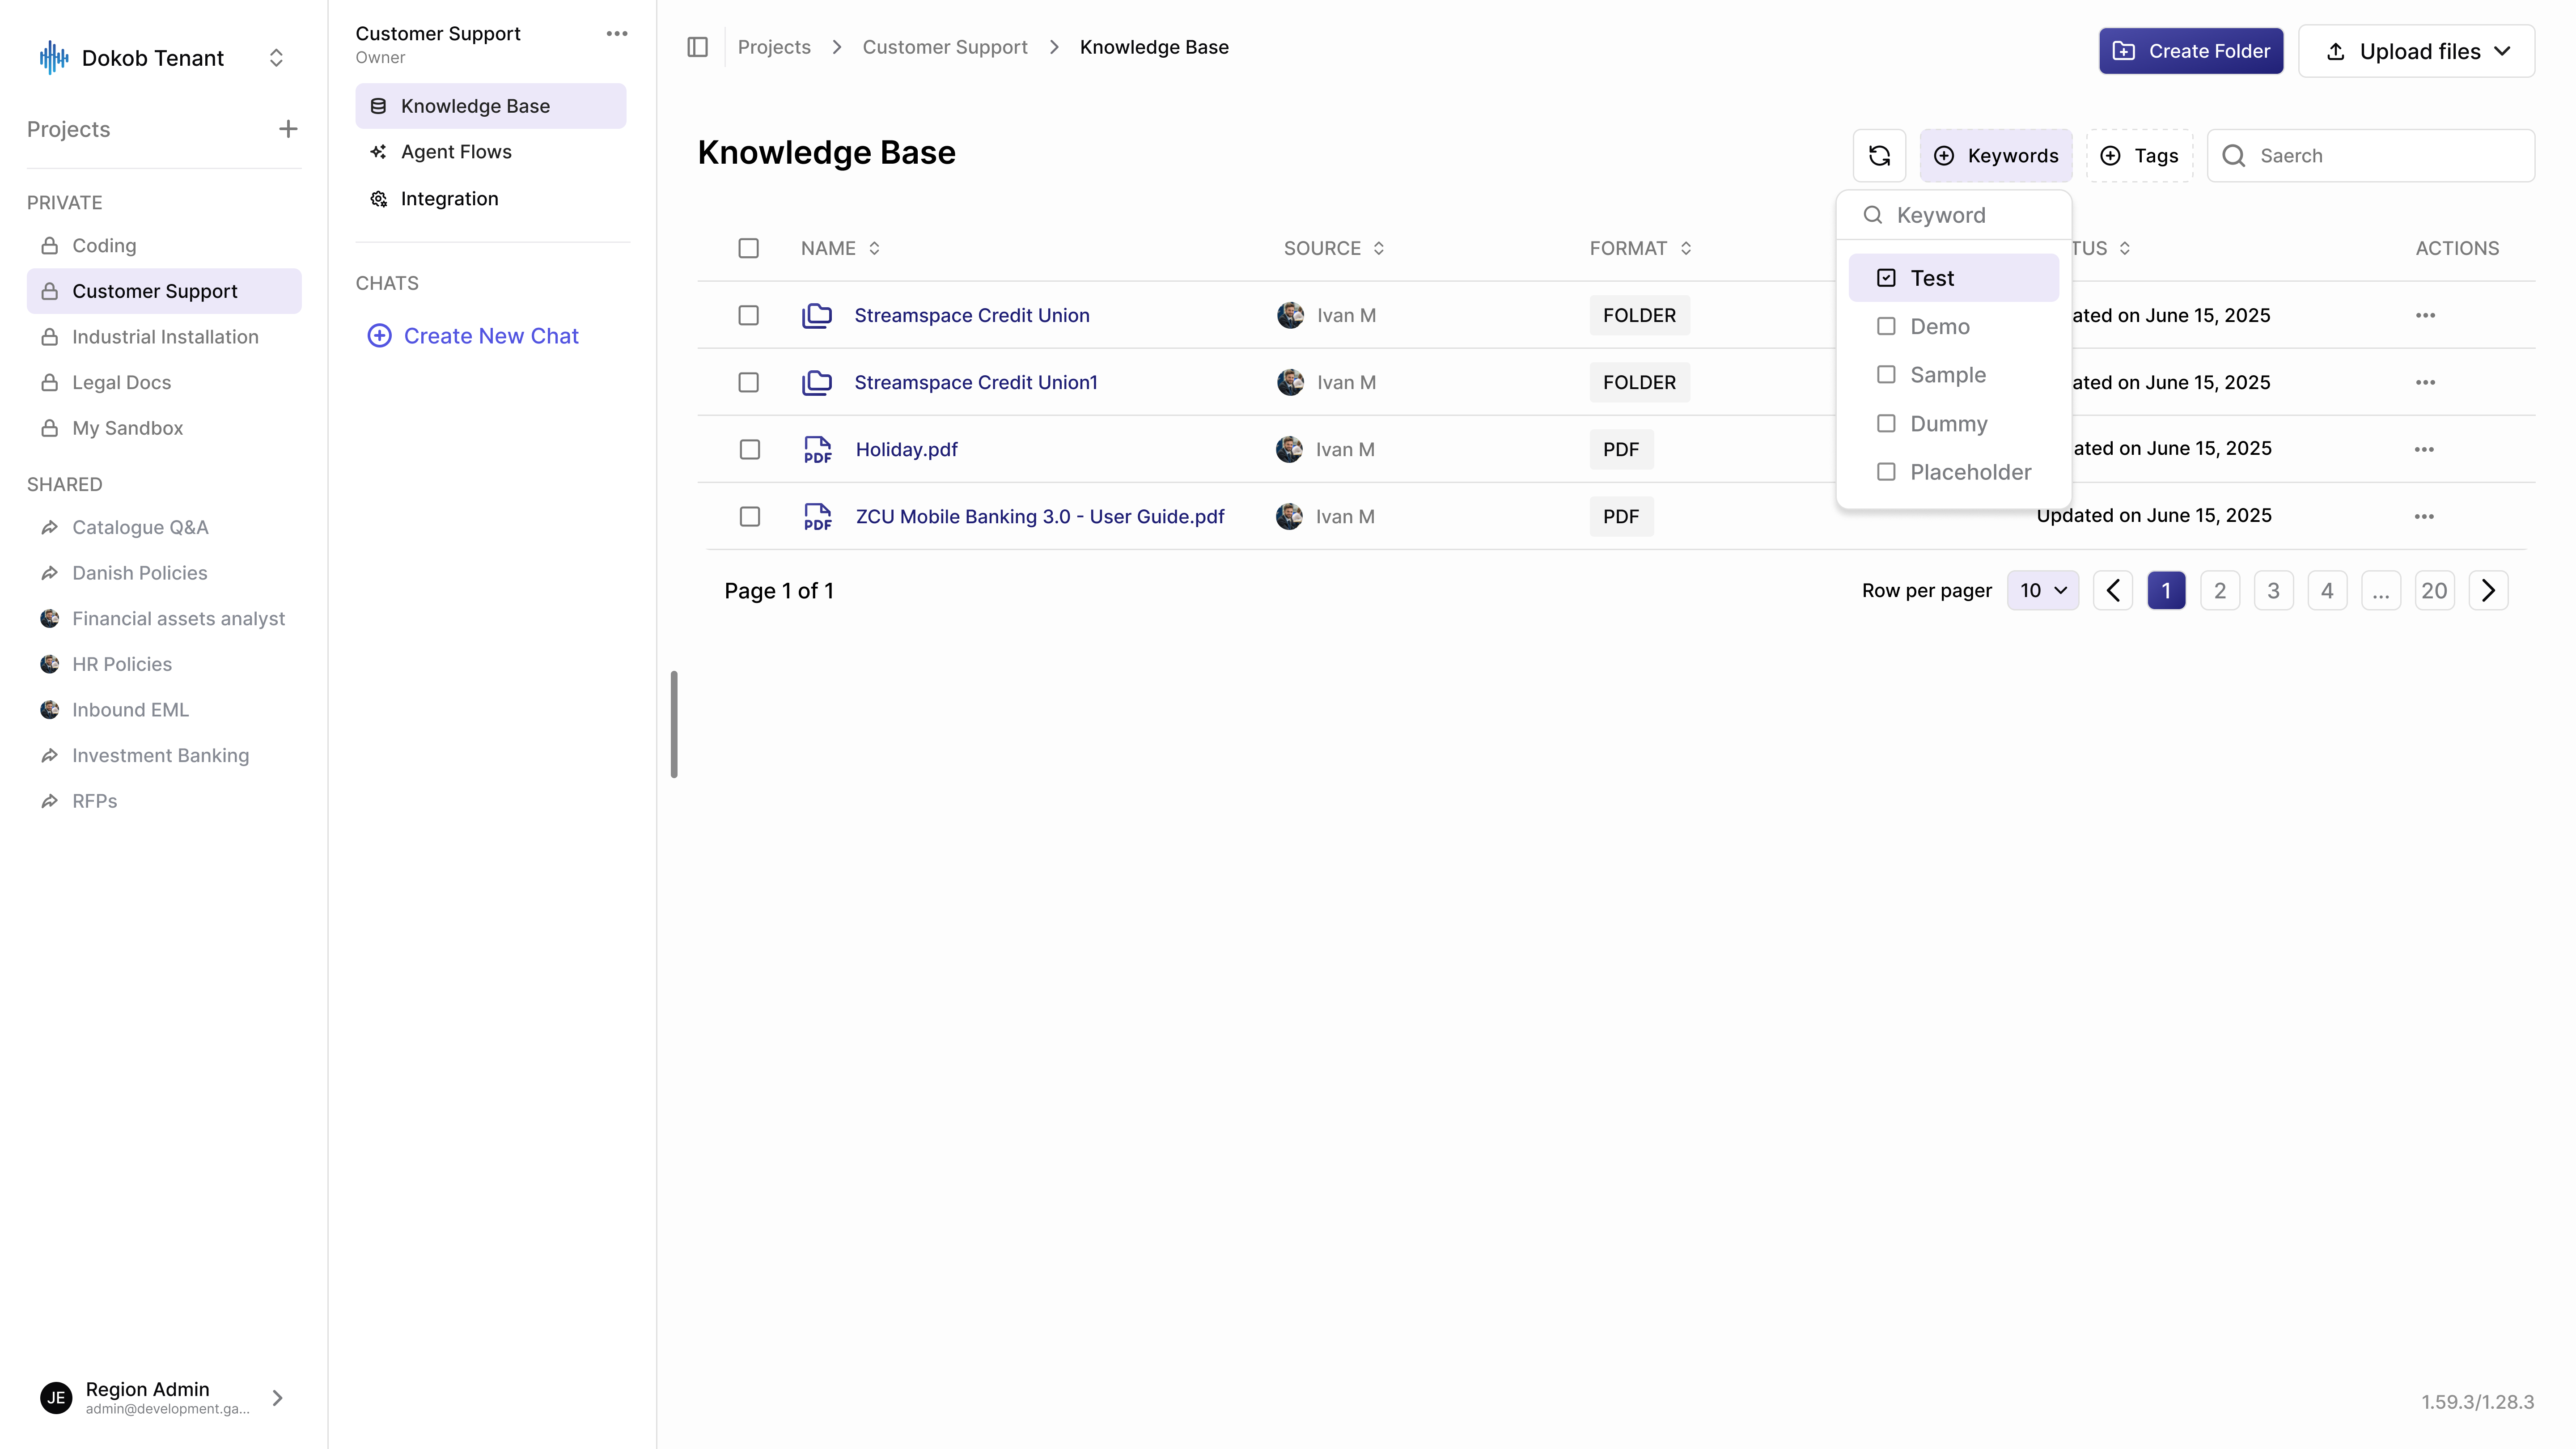Click Ivan M avatar in Holiday.pdf row
2576x1449 pixels.
[1289, 449]
